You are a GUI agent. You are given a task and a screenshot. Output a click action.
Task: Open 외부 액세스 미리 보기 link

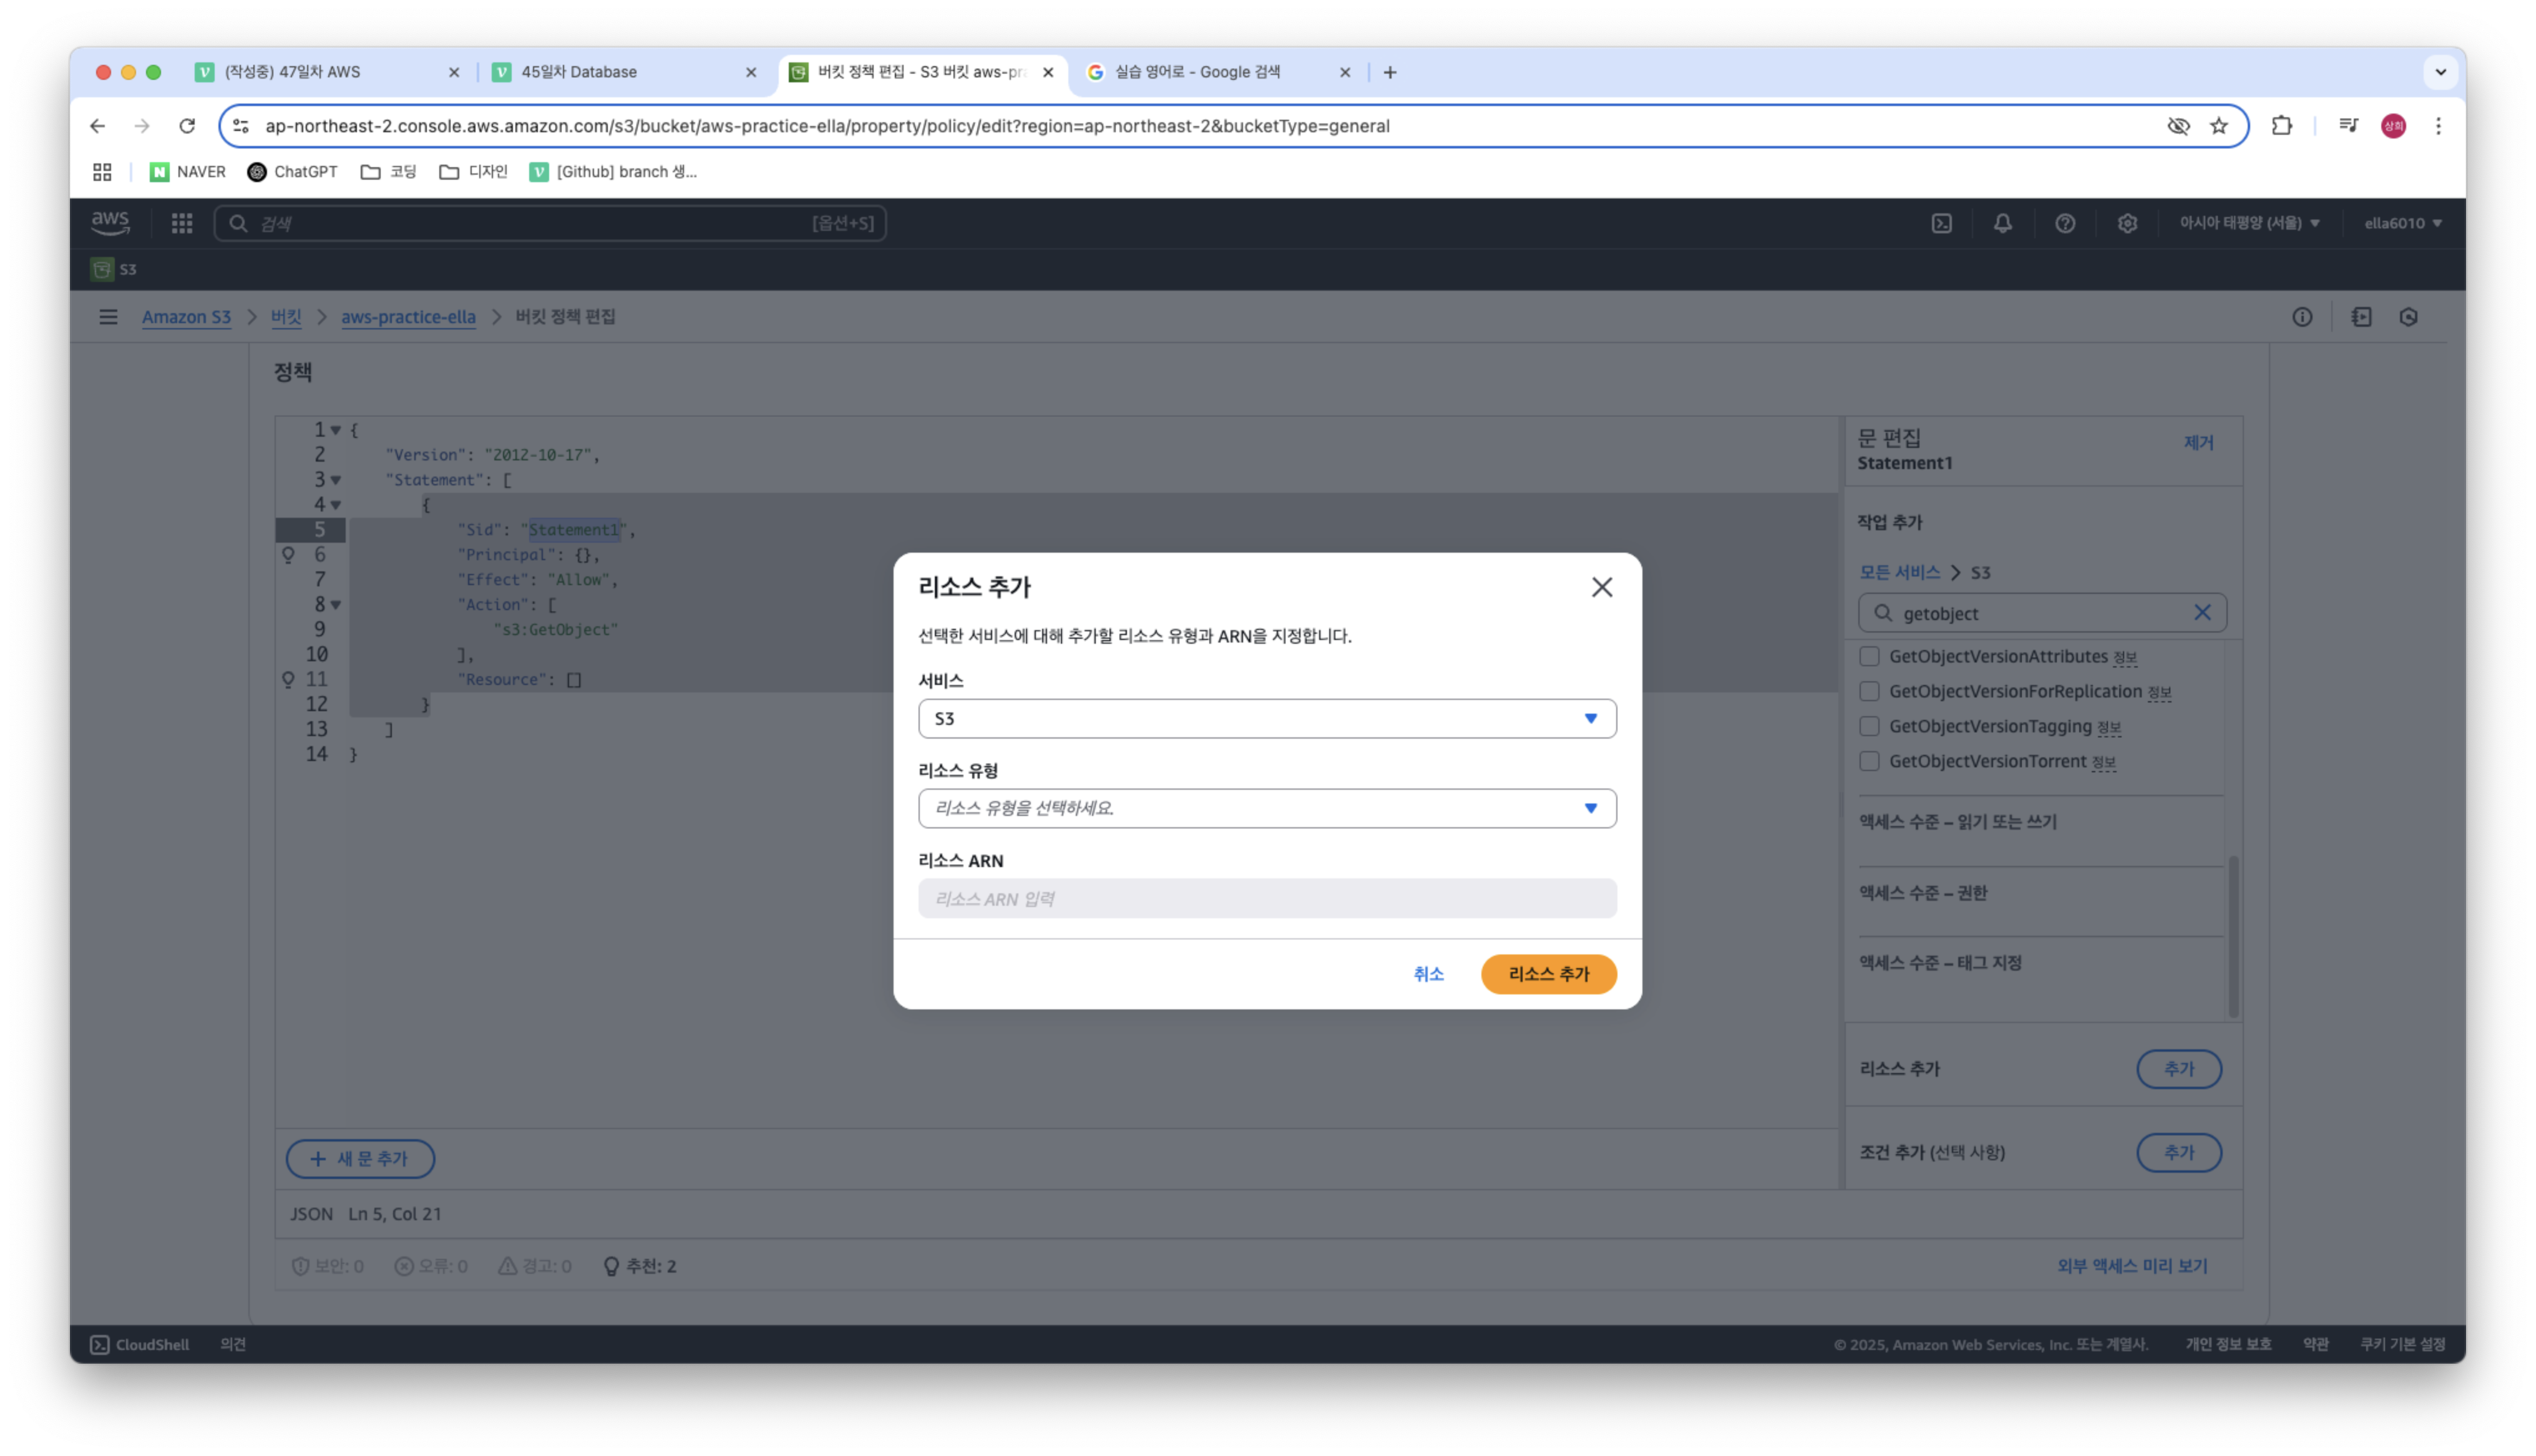coord(2131,1266)
